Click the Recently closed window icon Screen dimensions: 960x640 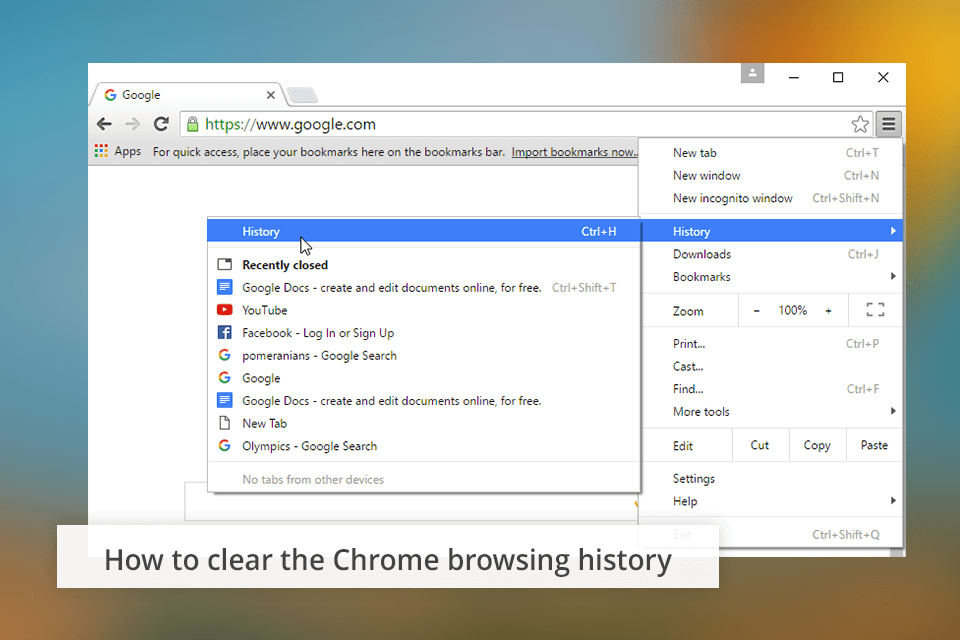[225, 265]
